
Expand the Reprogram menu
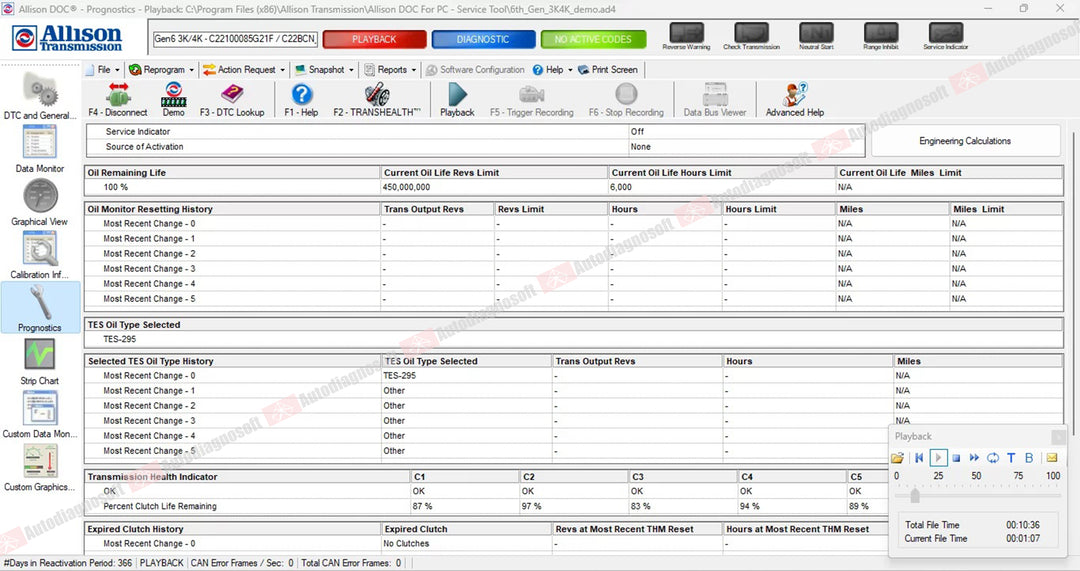[x=162, y=70]
